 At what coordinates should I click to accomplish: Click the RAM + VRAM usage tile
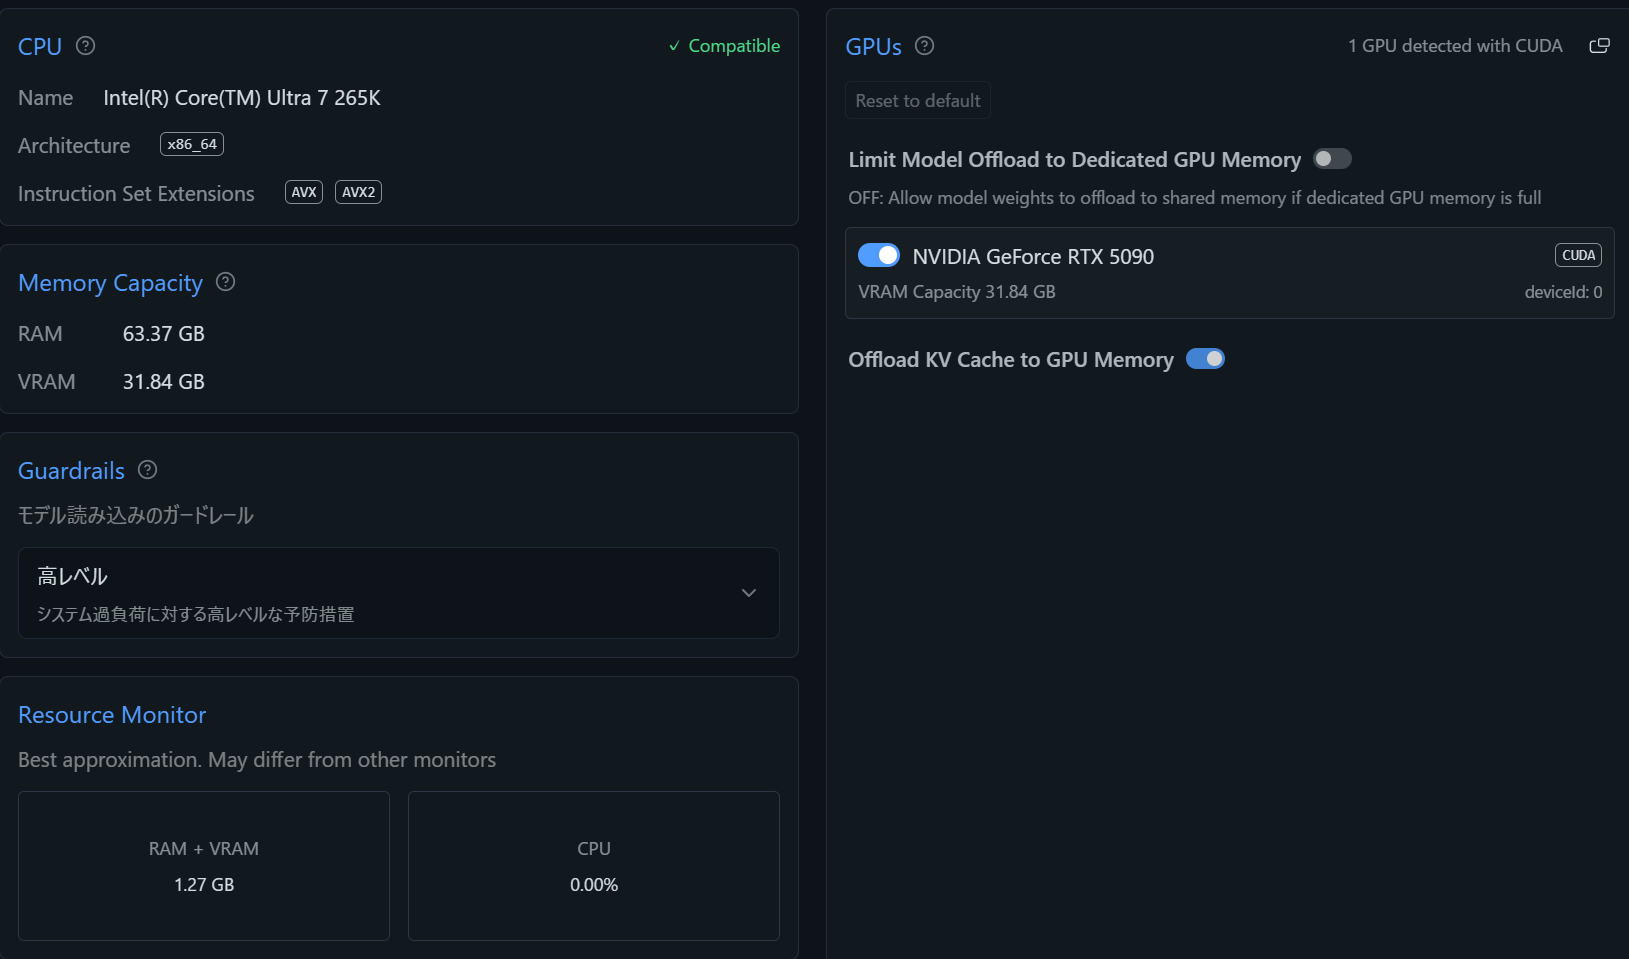point(204,866)
